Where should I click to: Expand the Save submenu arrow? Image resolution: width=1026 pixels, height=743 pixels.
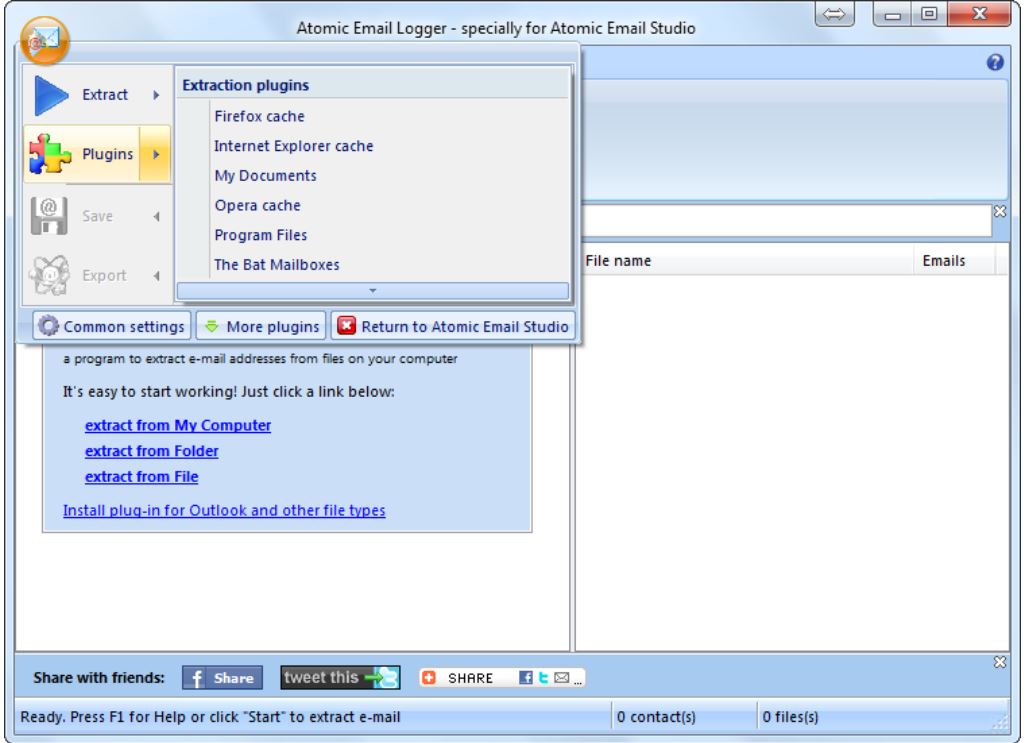coord(156,216)
